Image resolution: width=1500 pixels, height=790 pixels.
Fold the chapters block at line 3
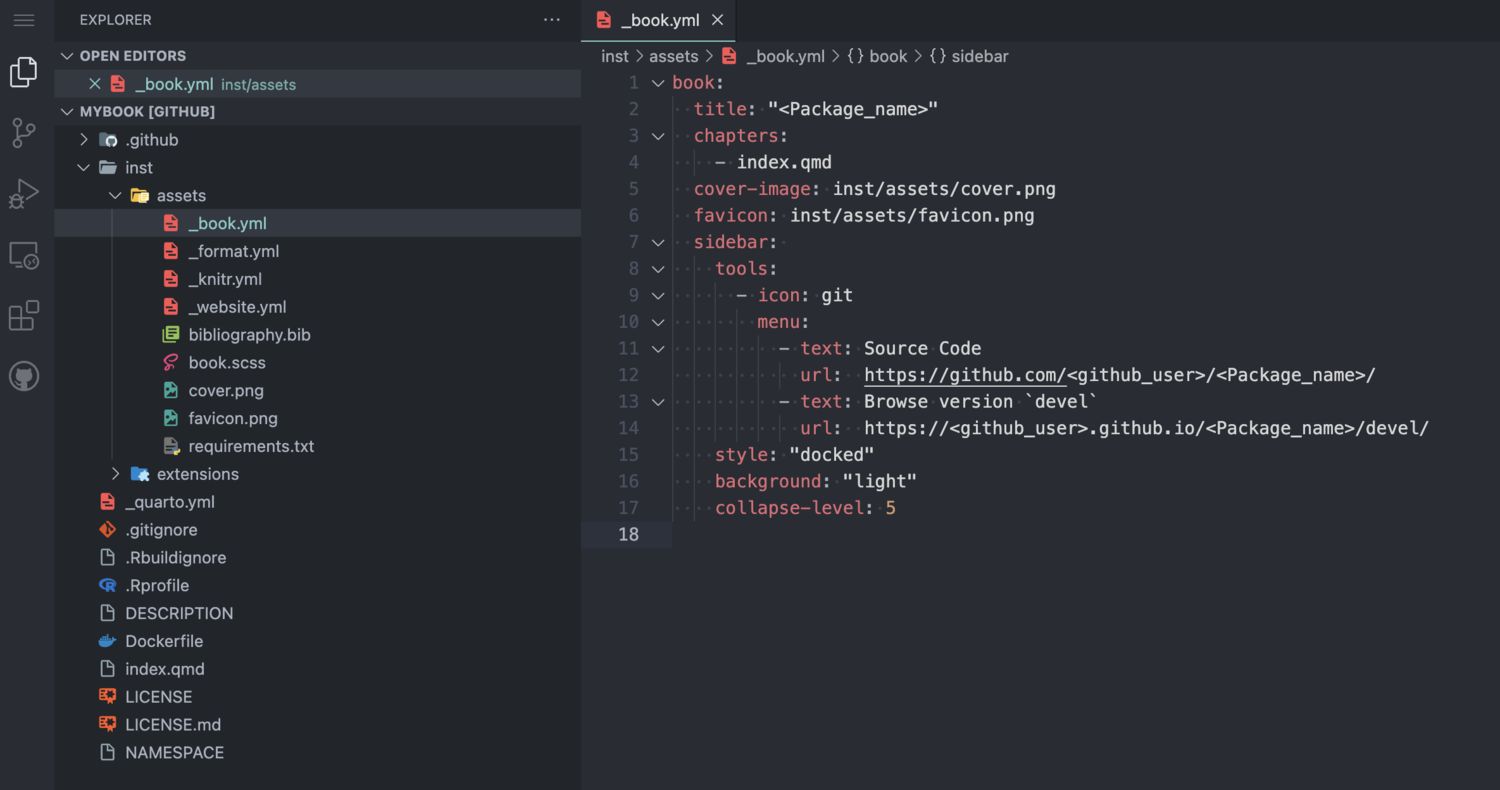pos(658,136)
